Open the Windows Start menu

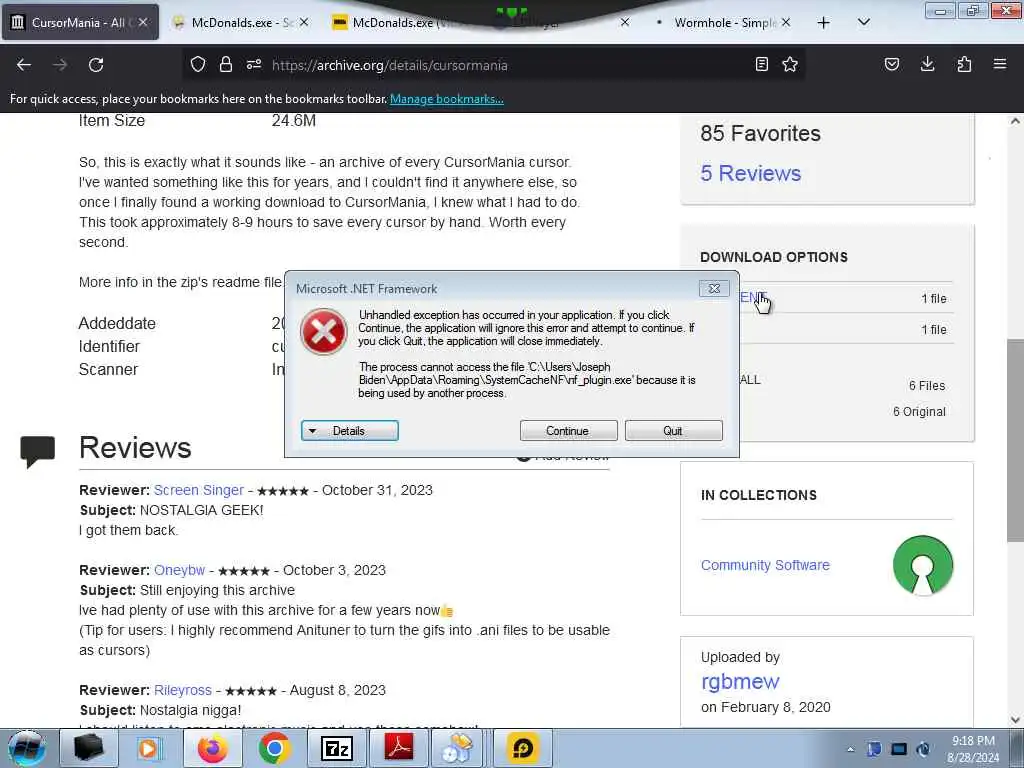(27, 748)
